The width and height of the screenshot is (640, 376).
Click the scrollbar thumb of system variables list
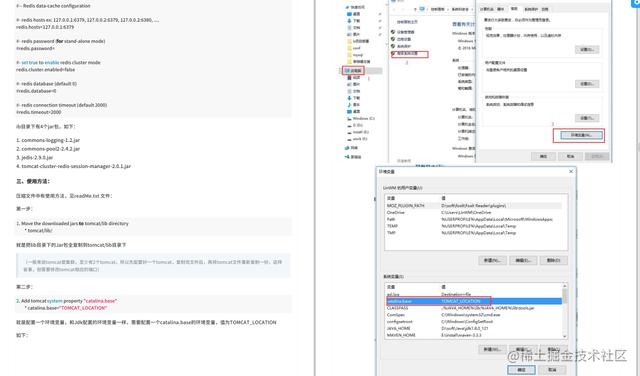pyautogui.click(x=565, y=295)
